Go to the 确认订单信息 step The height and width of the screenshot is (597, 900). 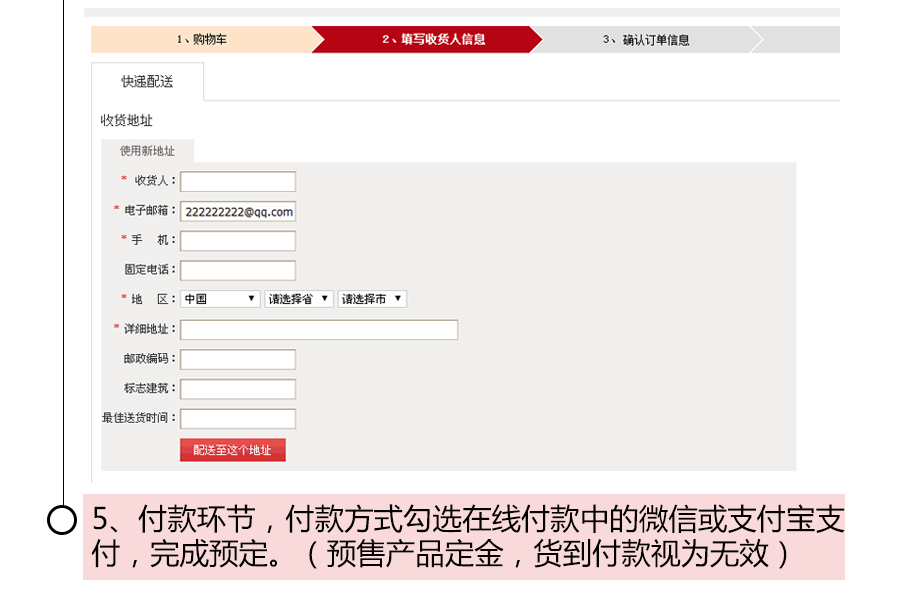click(646, 40)
